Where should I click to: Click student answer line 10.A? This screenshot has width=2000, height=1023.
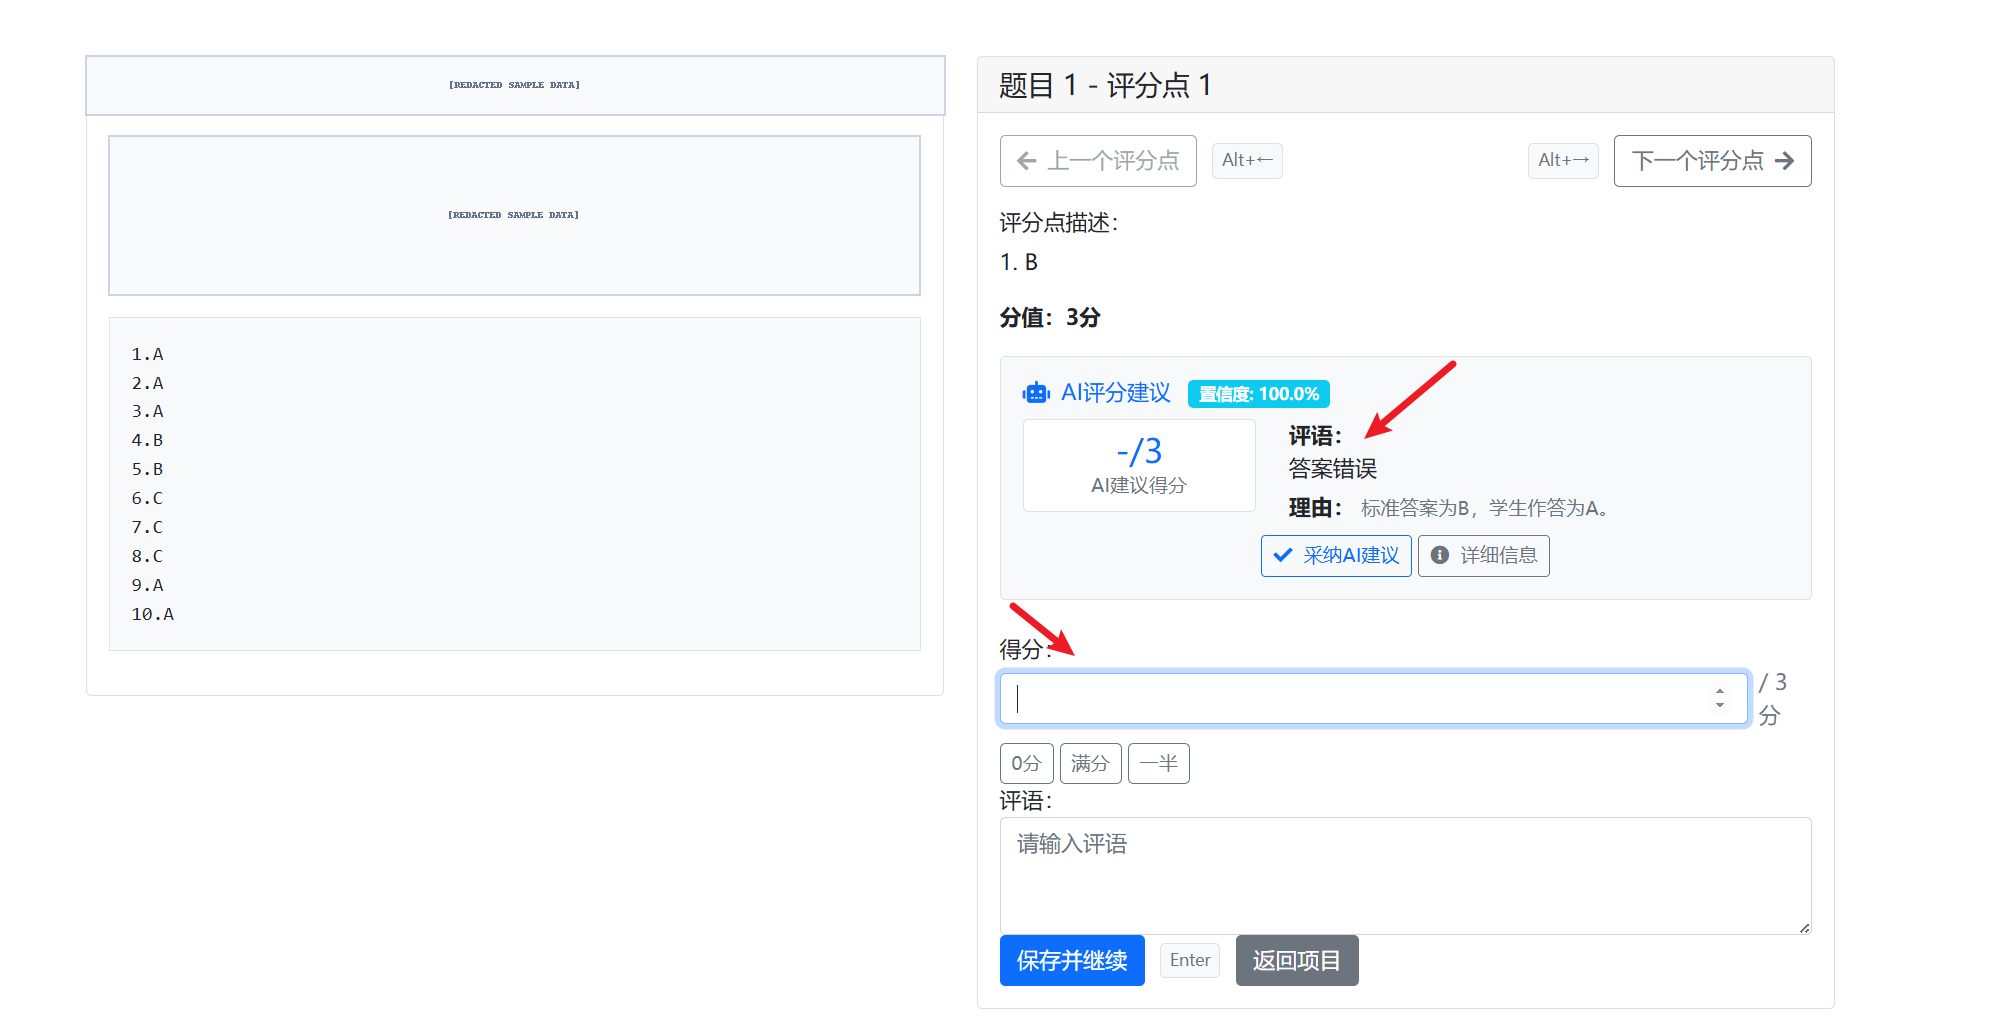click(152, 614)
